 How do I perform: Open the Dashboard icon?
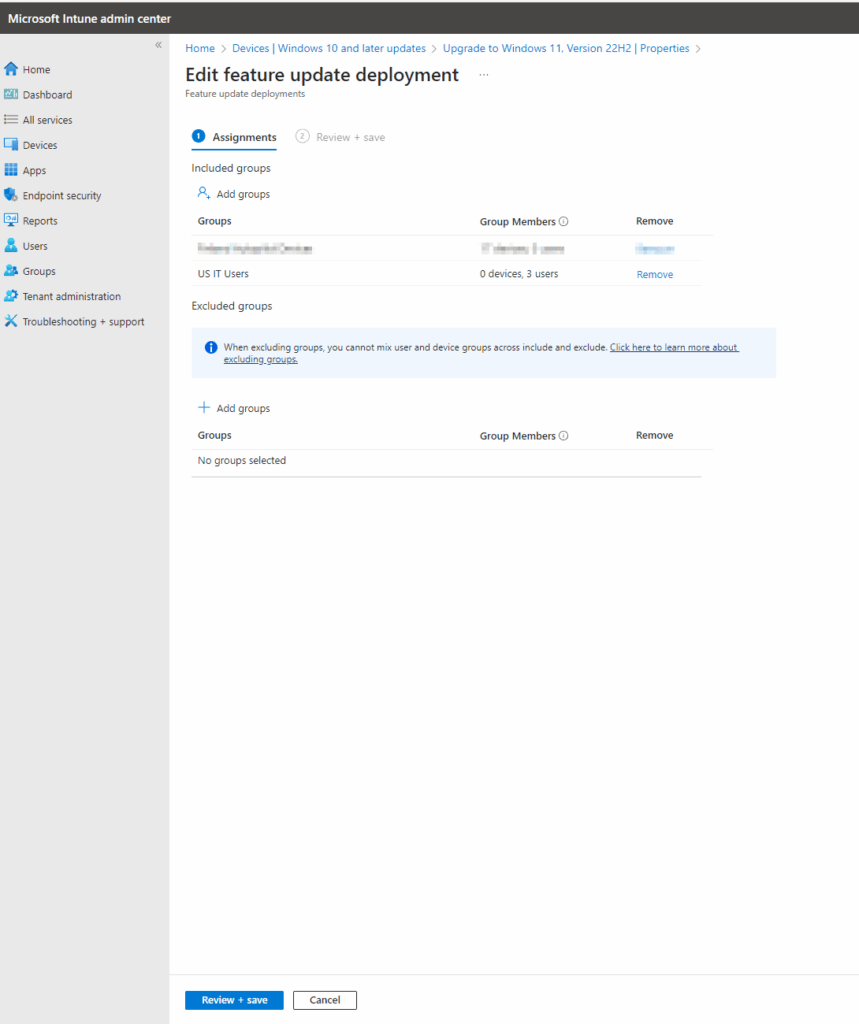point(9,94)
